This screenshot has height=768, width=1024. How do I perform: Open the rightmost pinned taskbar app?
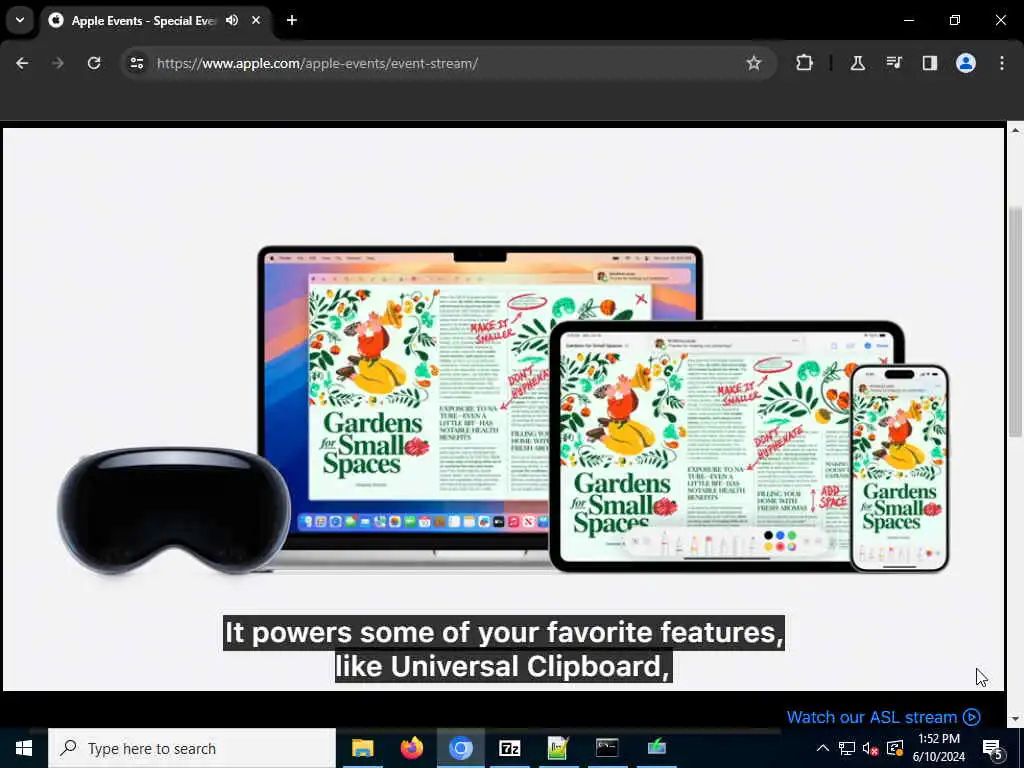point(656,748)
